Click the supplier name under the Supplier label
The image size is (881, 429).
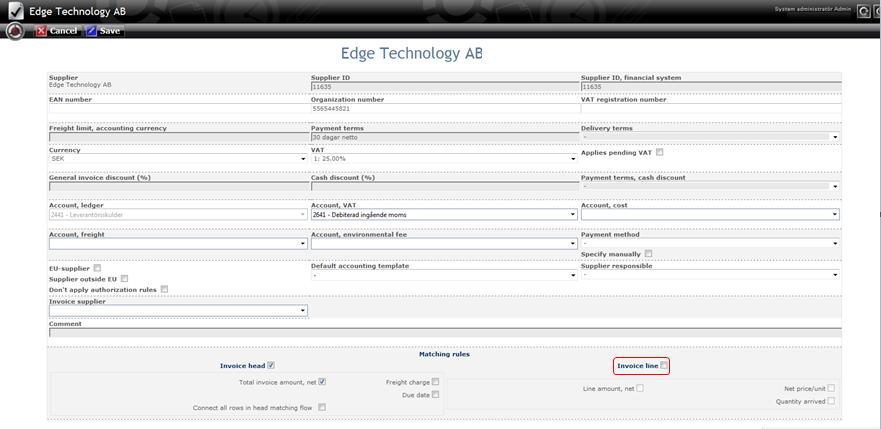tap(80, 85)
